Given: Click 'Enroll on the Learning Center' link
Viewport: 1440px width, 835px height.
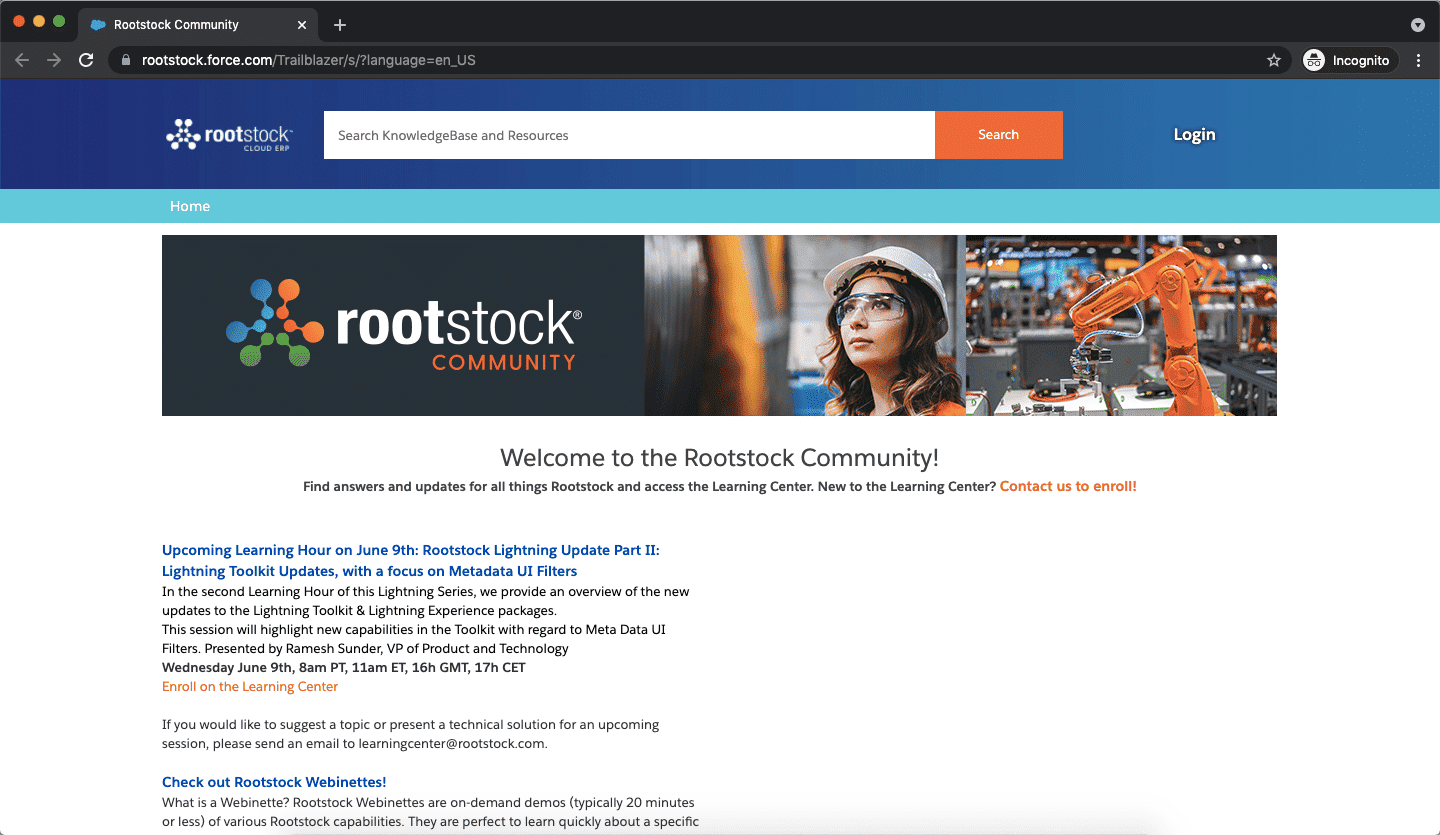Looking at the screenshot, I should [x=250, y=687].
